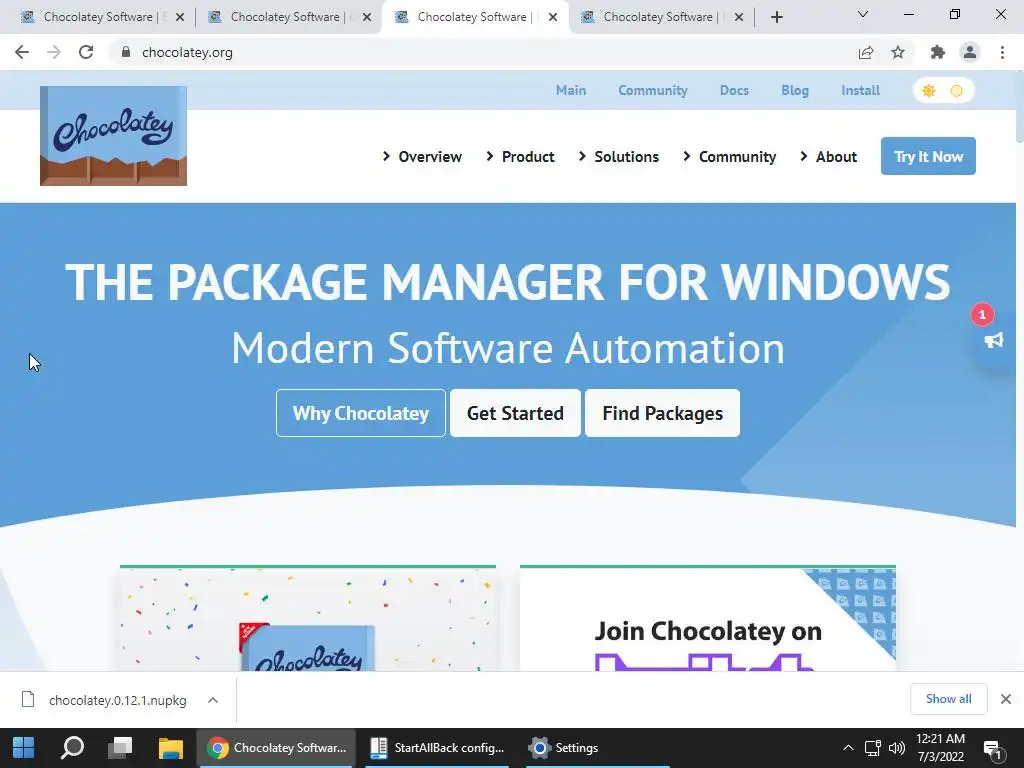
Task: Expand the Community dropdown in main nav
Action: coord(729,157)
